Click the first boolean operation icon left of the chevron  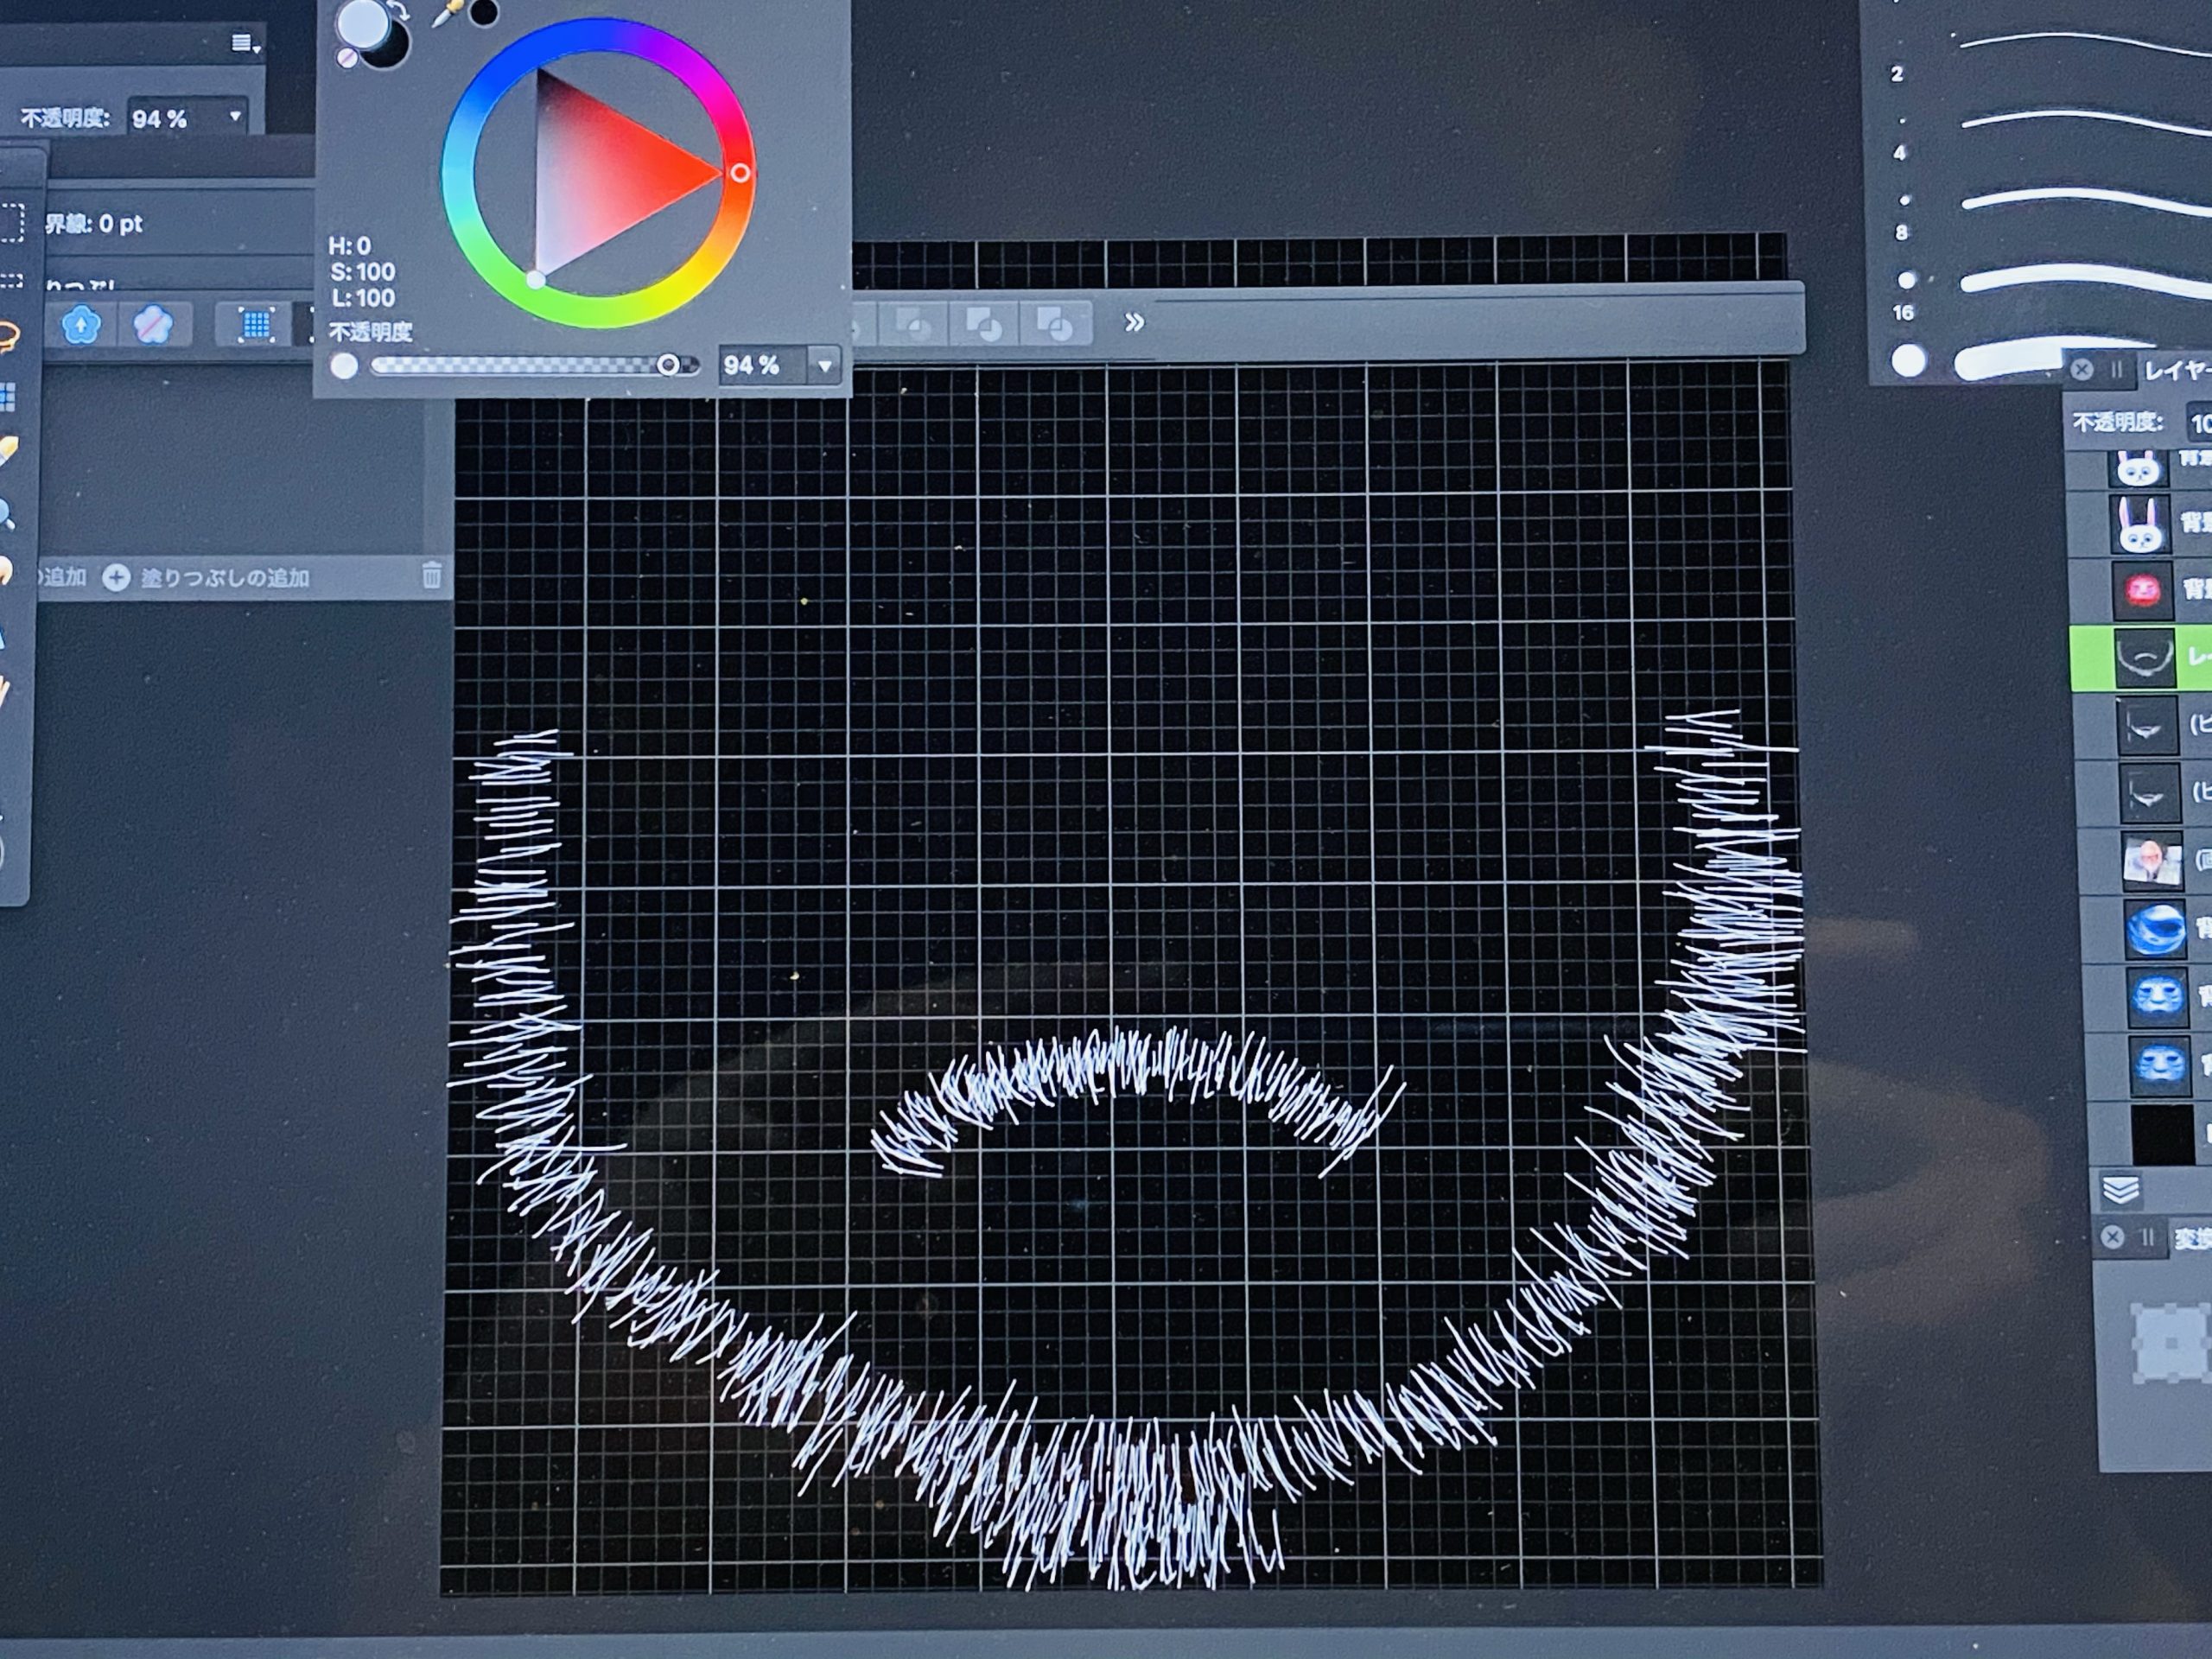(x=914, y=324)
